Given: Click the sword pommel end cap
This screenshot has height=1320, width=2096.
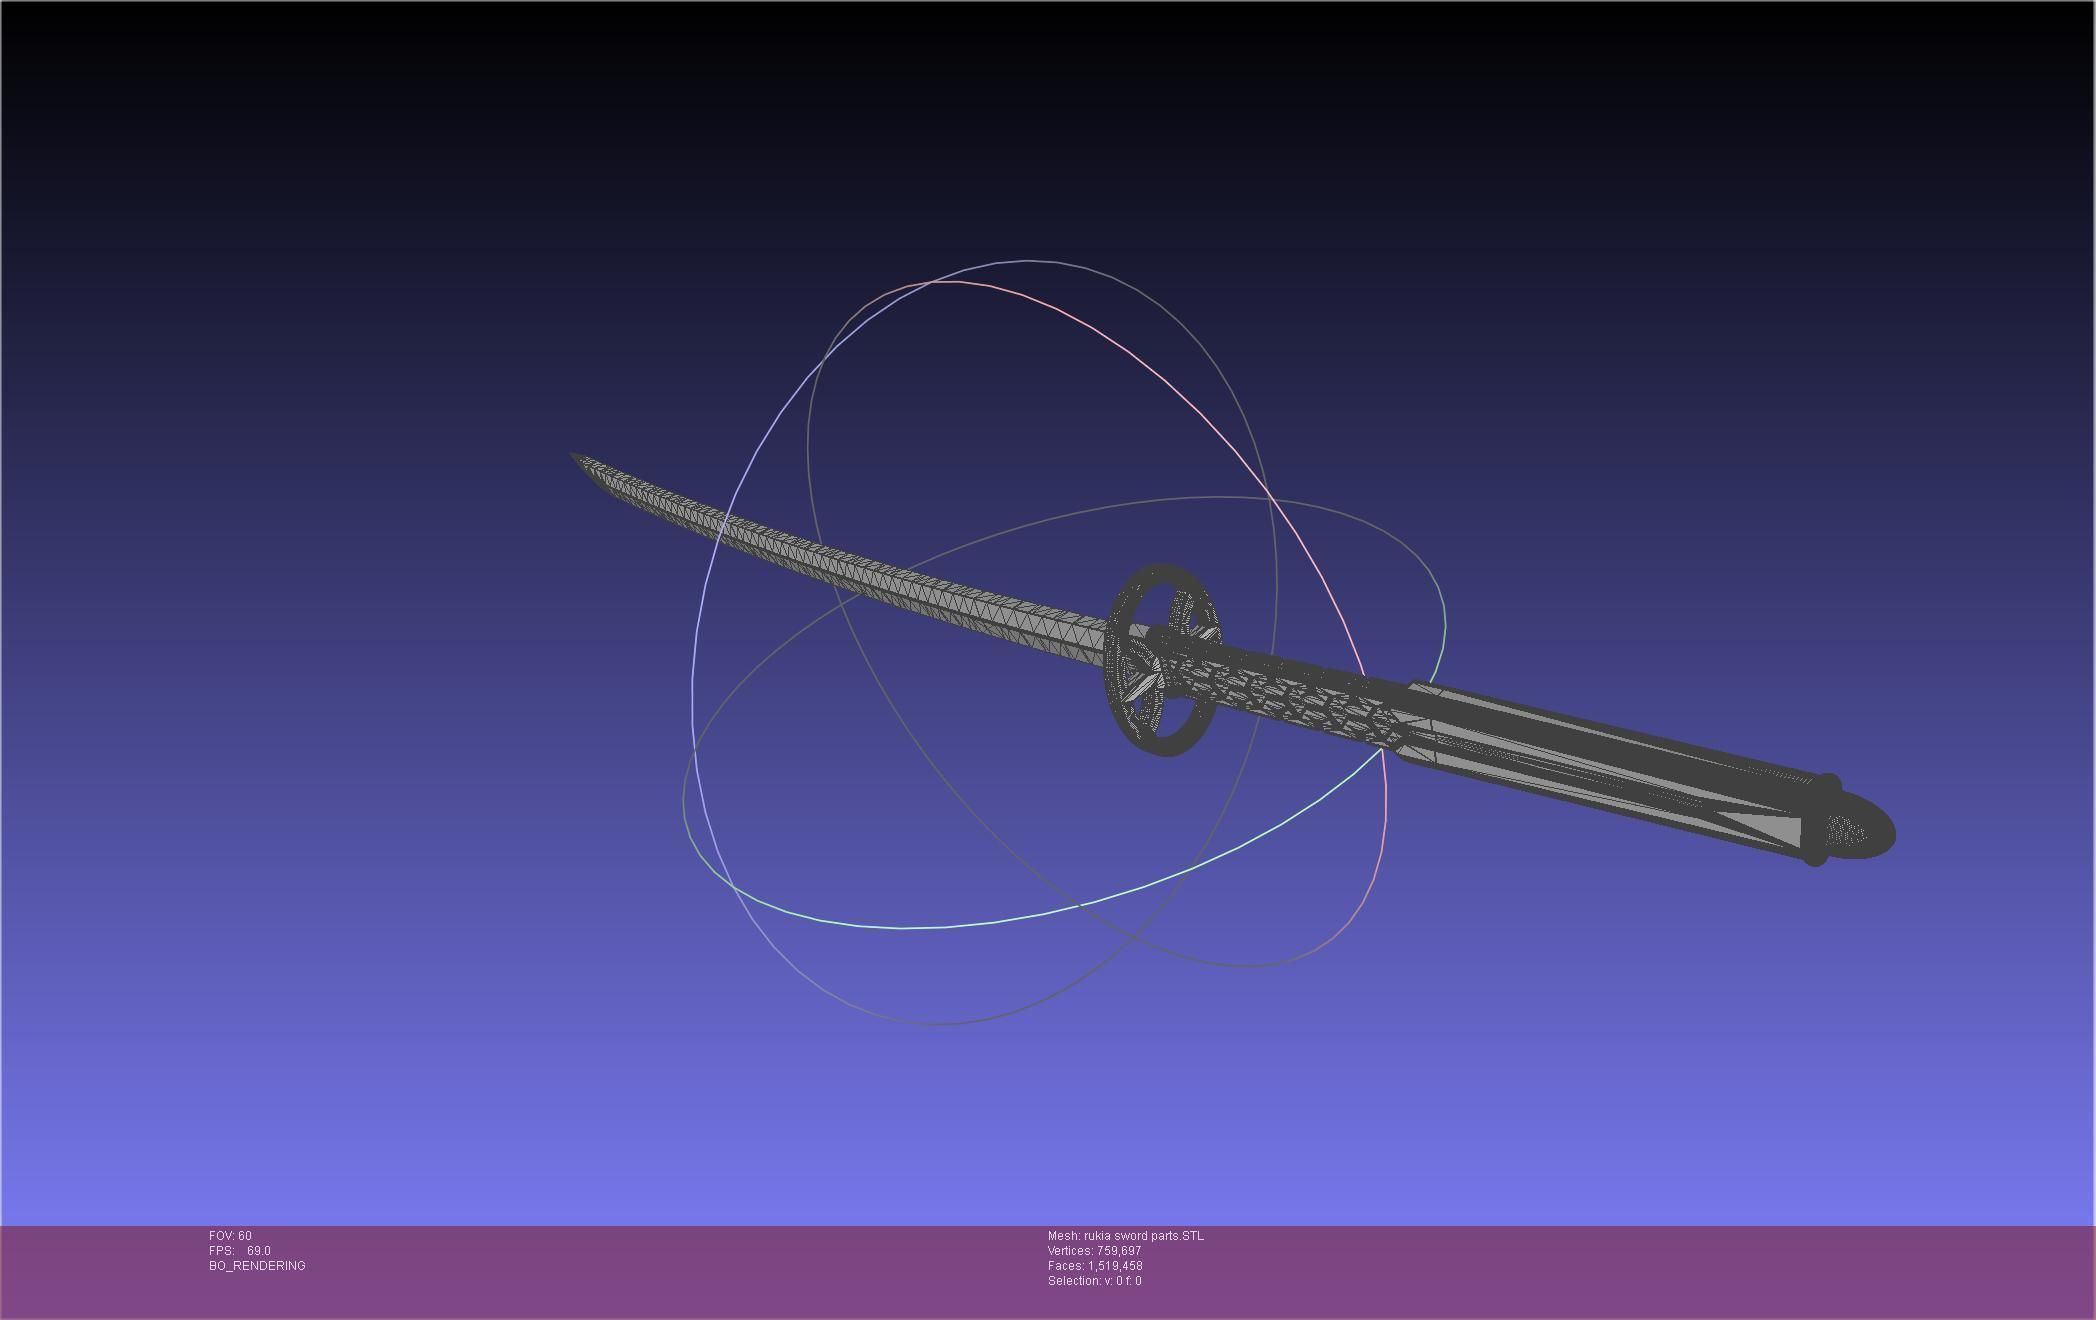Looking at the screenshot, I should pyautogui.click(x=1862, y=826).
